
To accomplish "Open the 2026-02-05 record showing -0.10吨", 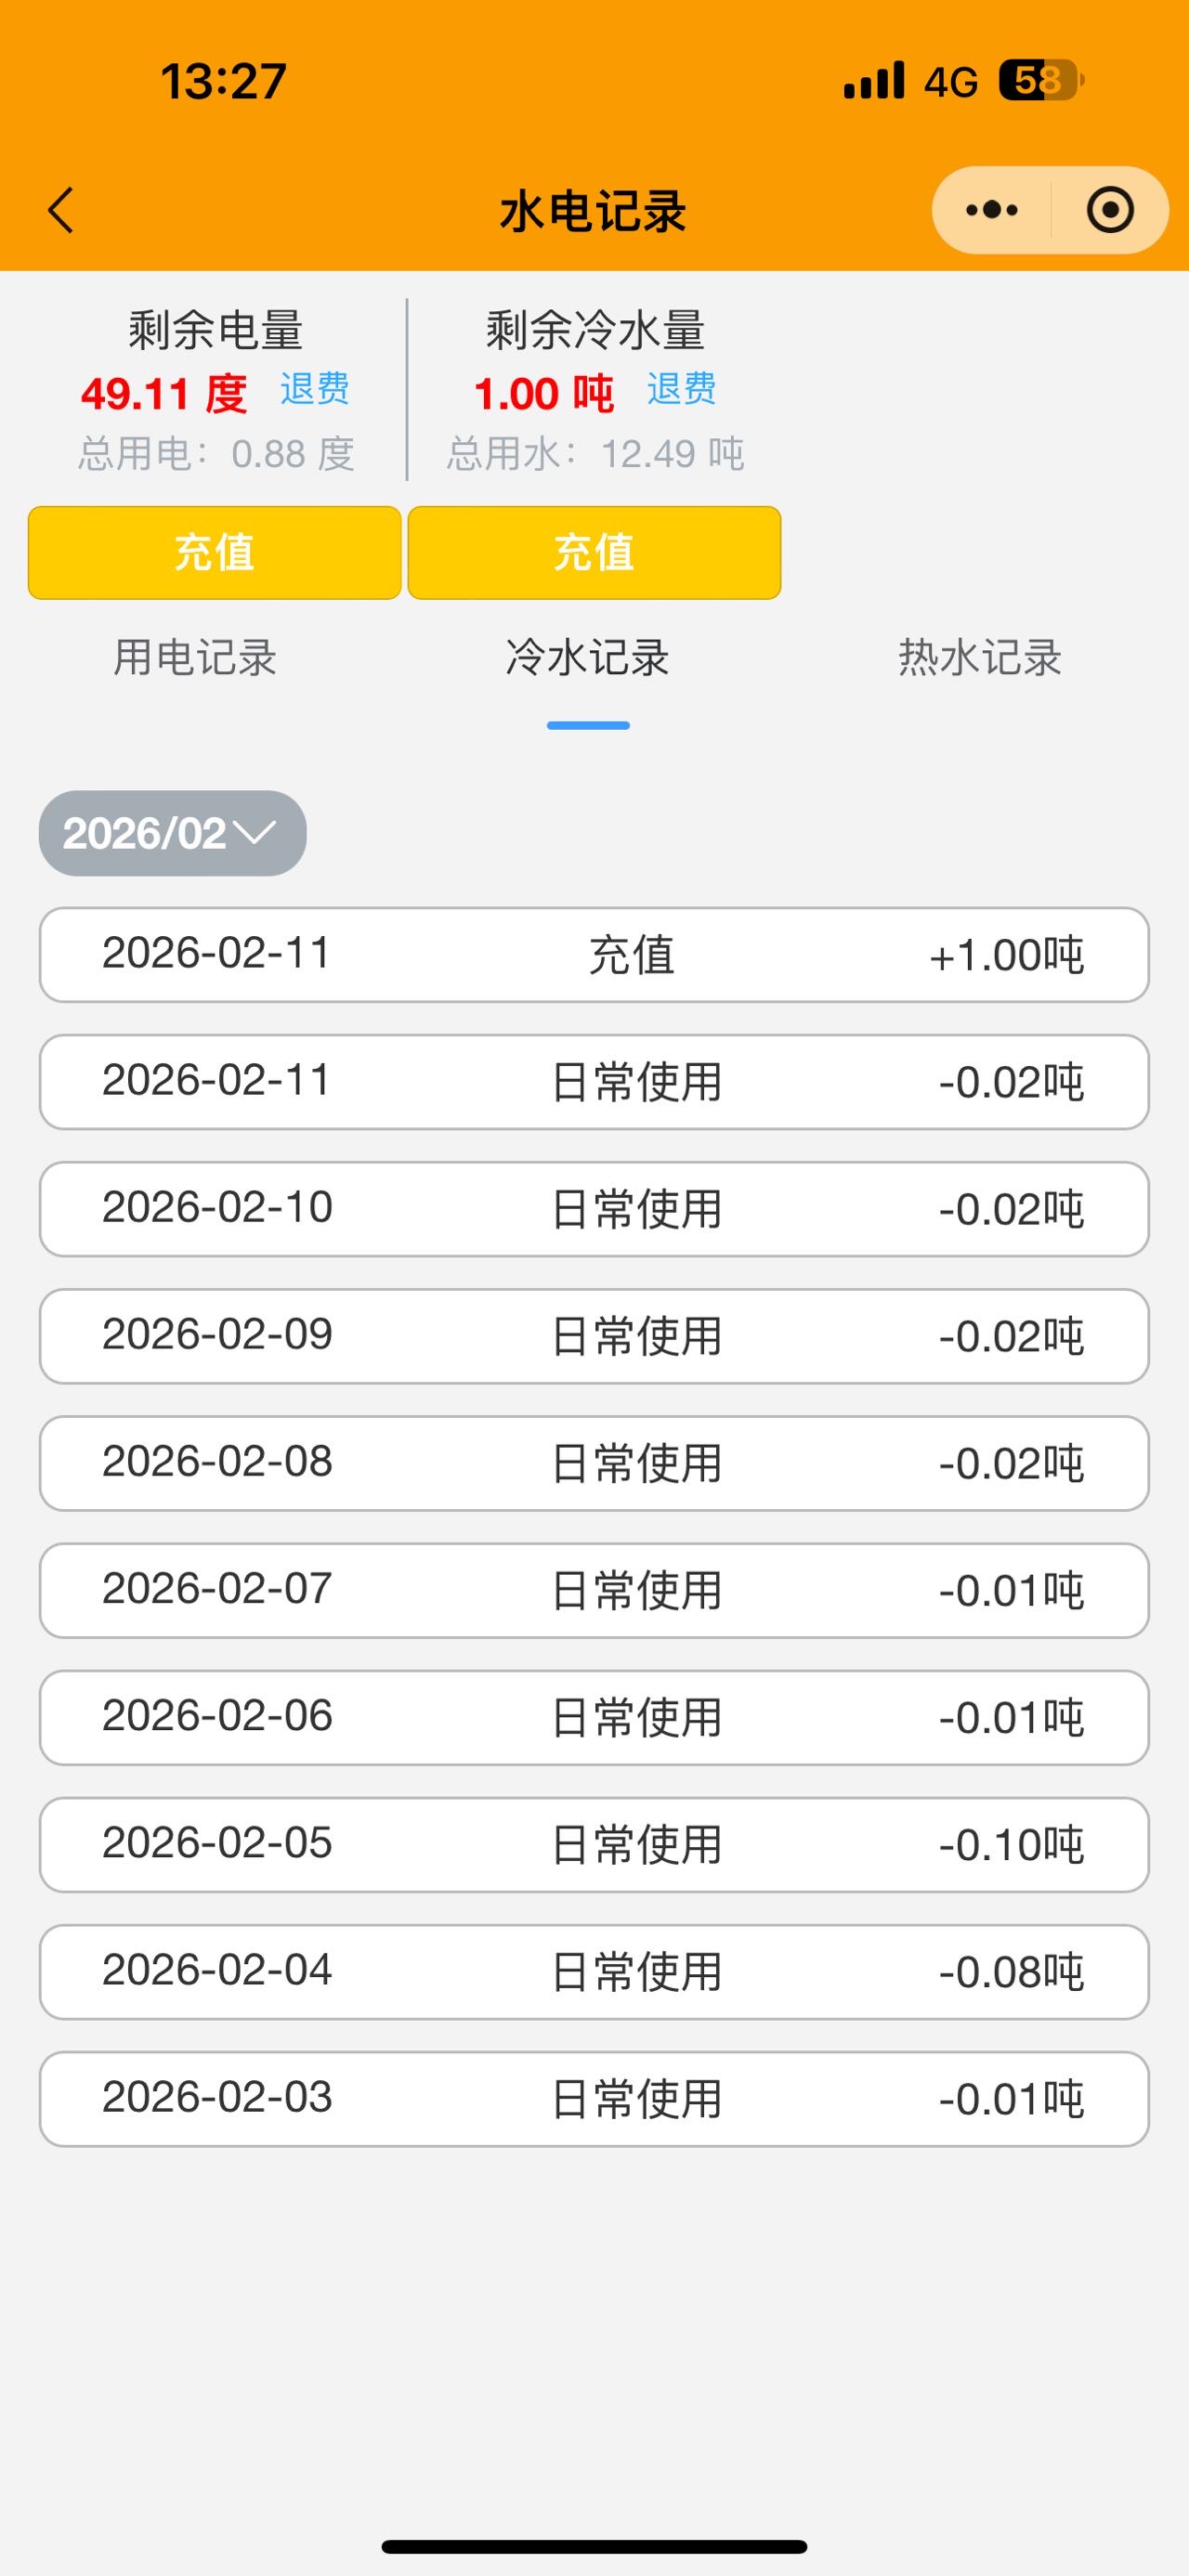I will [x=594, y=1844].
